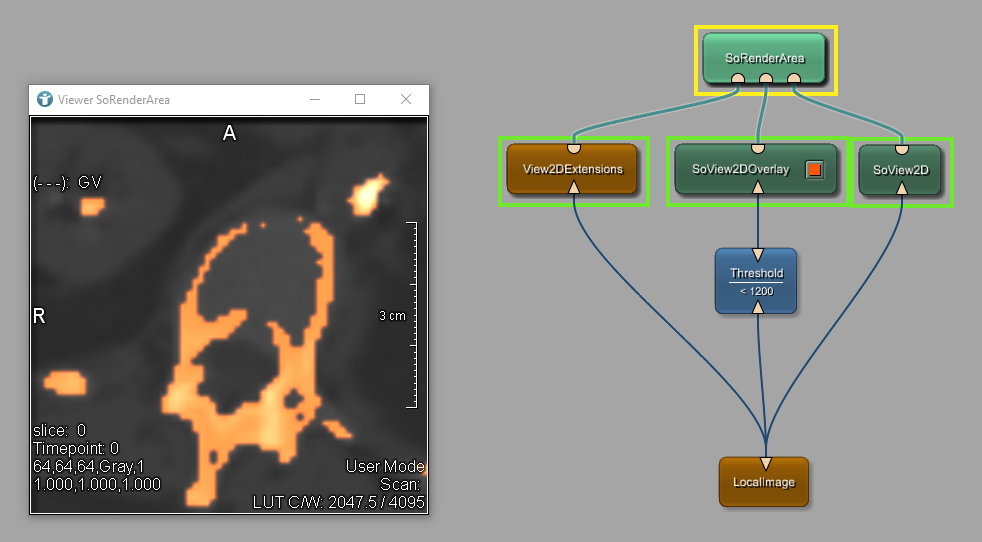Viewport: 982px width, 542px height.
Task: Click the right input connector of SoRenderArea
Action: pyautogui.click(x=794, y=78)
